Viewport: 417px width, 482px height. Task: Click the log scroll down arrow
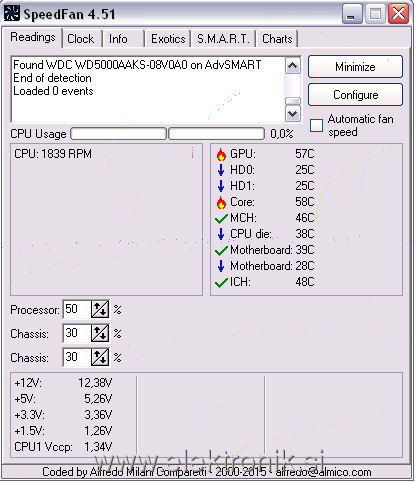point(293,114)
